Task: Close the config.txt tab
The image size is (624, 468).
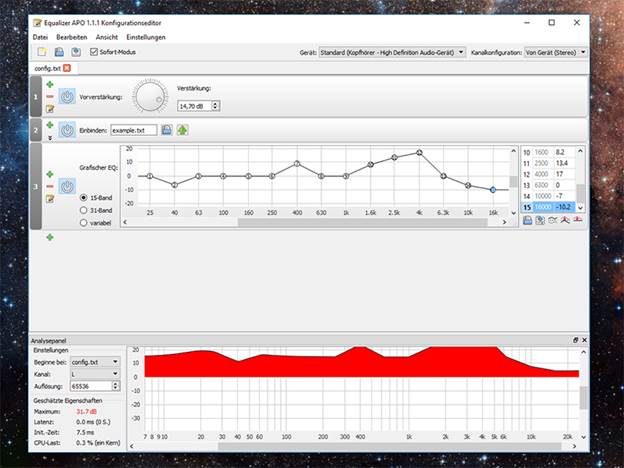Action: (68, 68)
